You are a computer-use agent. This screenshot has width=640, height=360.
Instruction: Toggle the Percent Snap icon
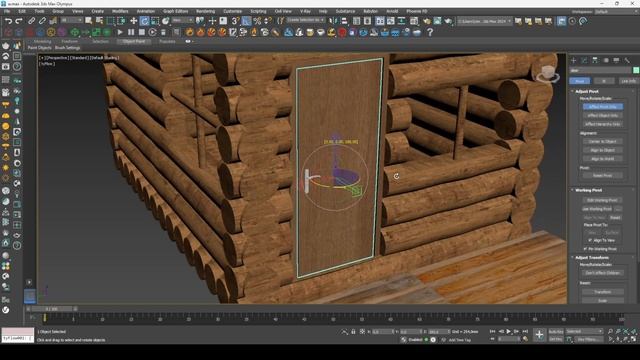[x=257, y=20]
